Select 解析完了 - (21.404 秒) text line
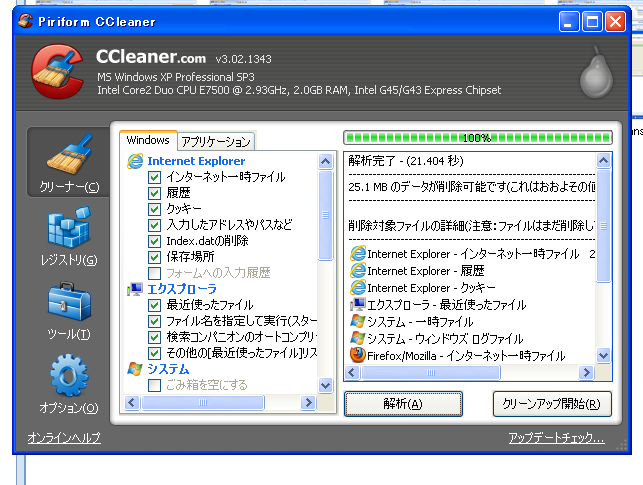Image resolution: width=643 pixels, height=485 pixels. pos(406,161)
